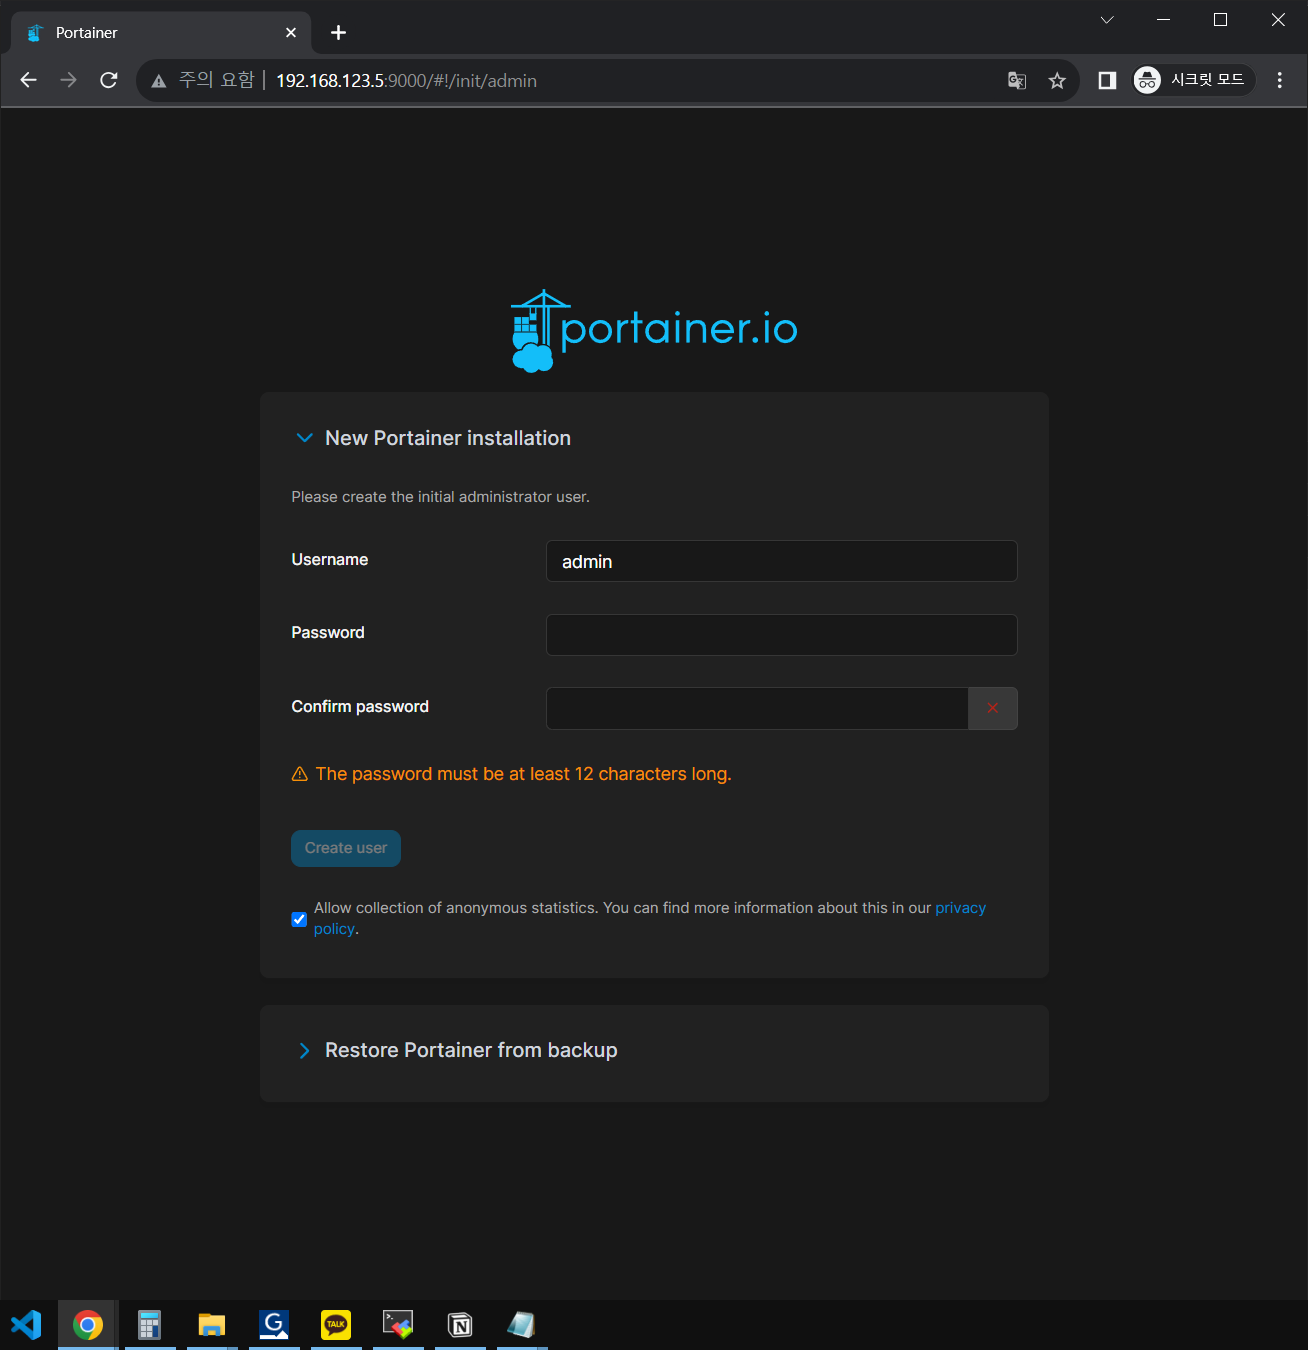Open the Chrome three-dot menu
The width and height of the screenshot is (1308, 1350).
tap(1279, 80)
